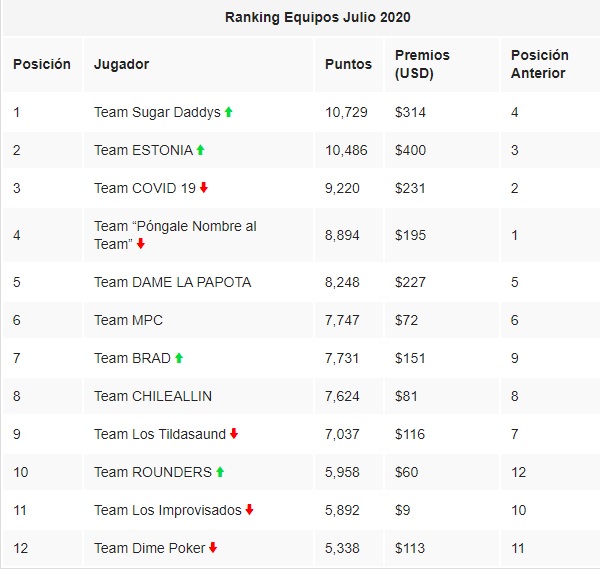Screen dimensions: 600x571
Task: Click red down arrow beside Team Los Improvisados
Action: (x=249, y=510)
